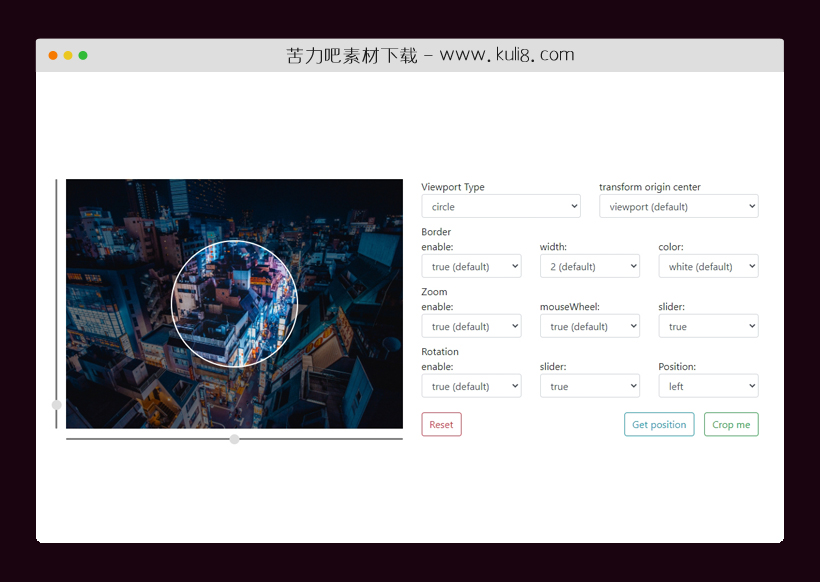Open the Rotation slider dropdown
The image size is (820, 582).
tap(589, 385)
